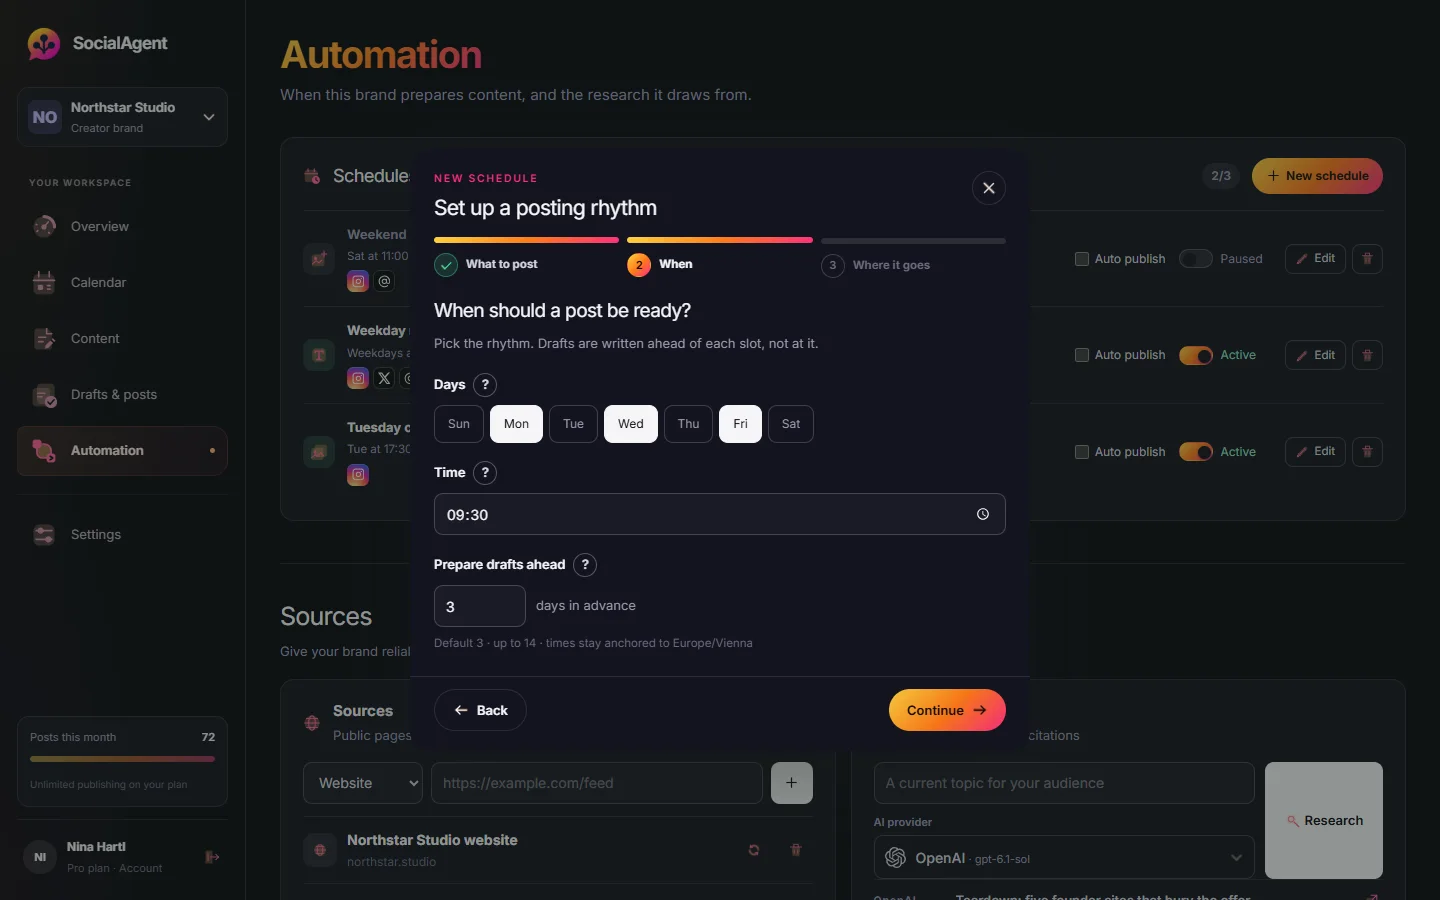1440x900 pixels.
Task: Click the Instagram icon in Tuesday schedule row
Action: point(358,475)
